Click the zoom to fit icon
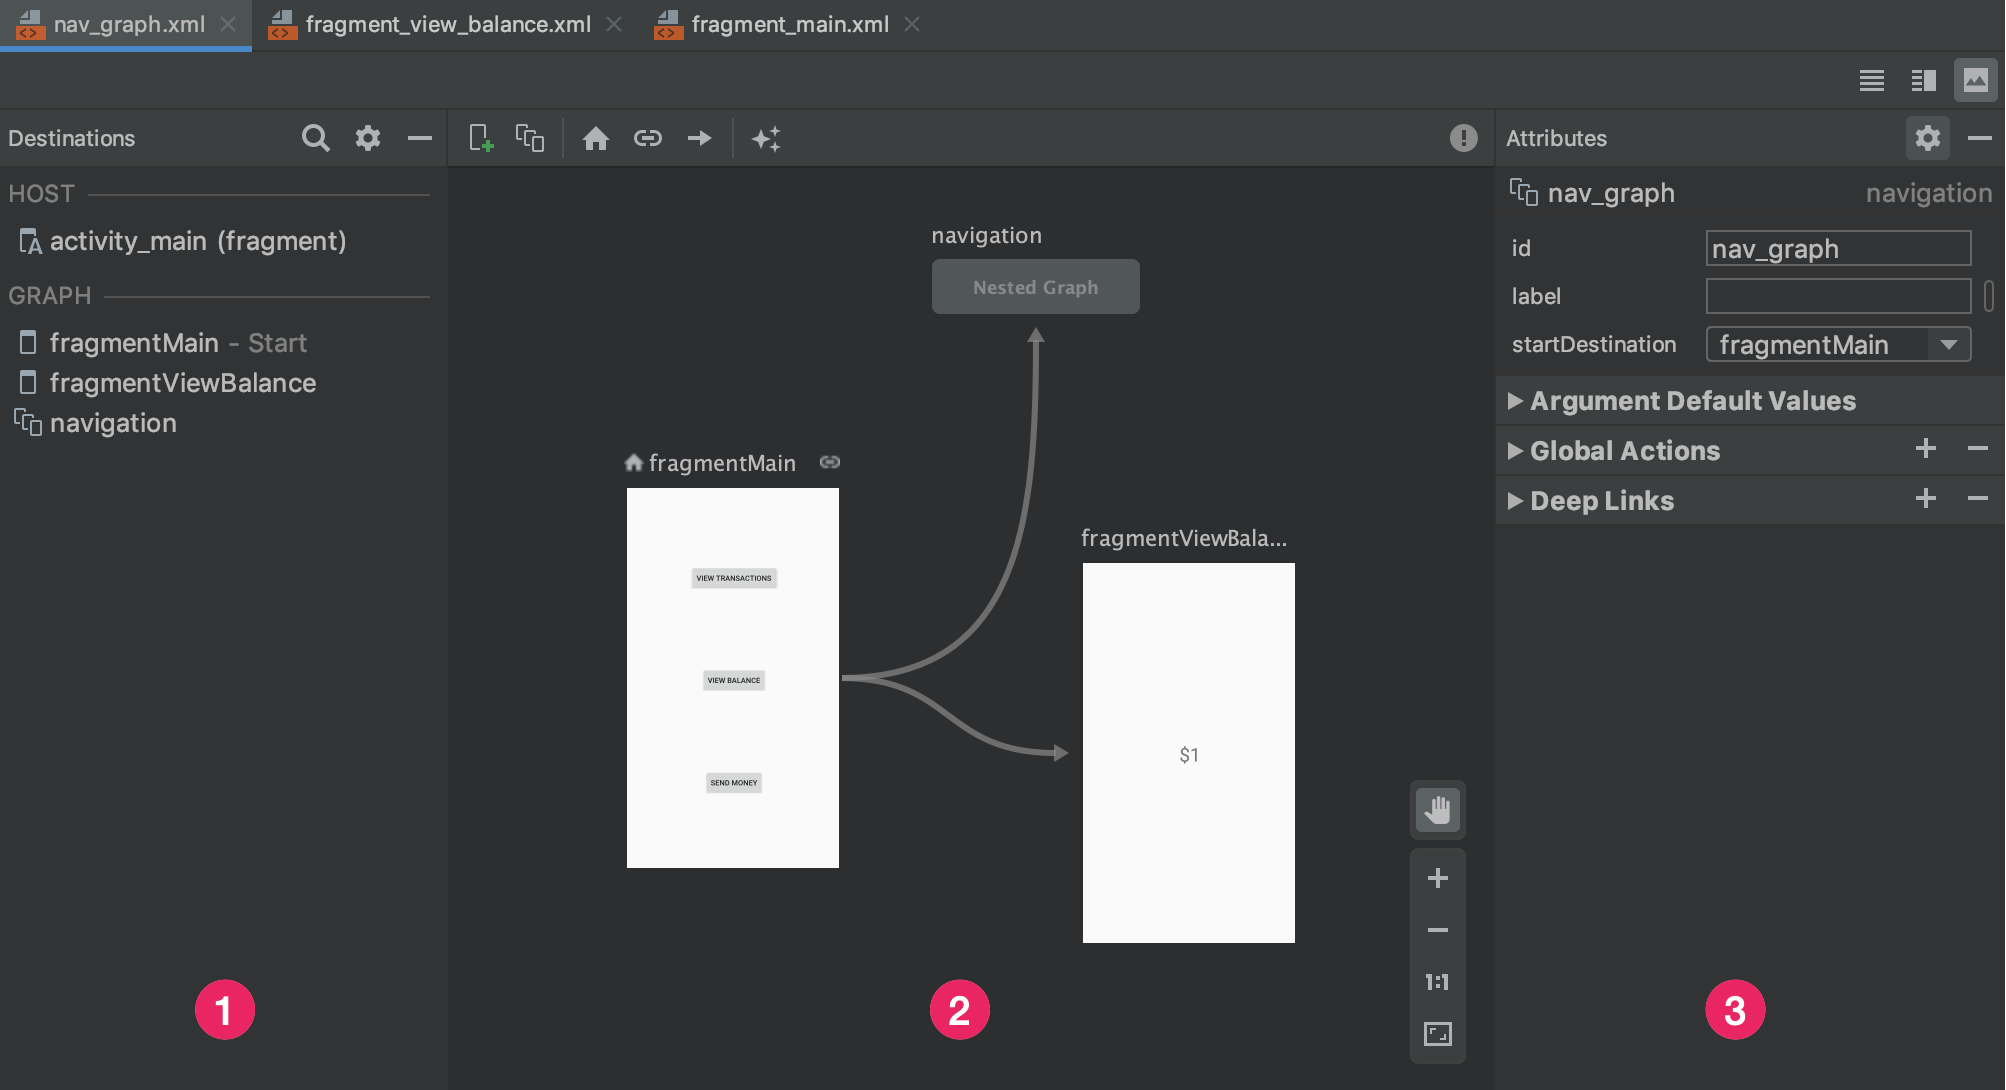The height and width of the screenshot is (1090, 2006). [1436, 1032]
